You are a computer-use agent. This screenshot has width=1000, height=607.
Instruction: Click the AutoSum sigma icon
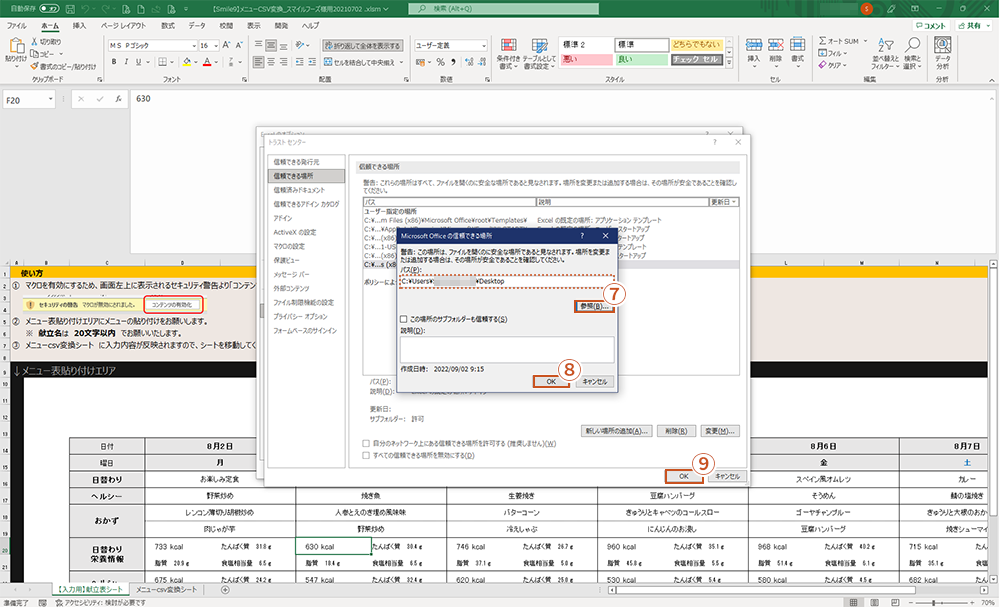pyautogui.click(x=823, y=41)
